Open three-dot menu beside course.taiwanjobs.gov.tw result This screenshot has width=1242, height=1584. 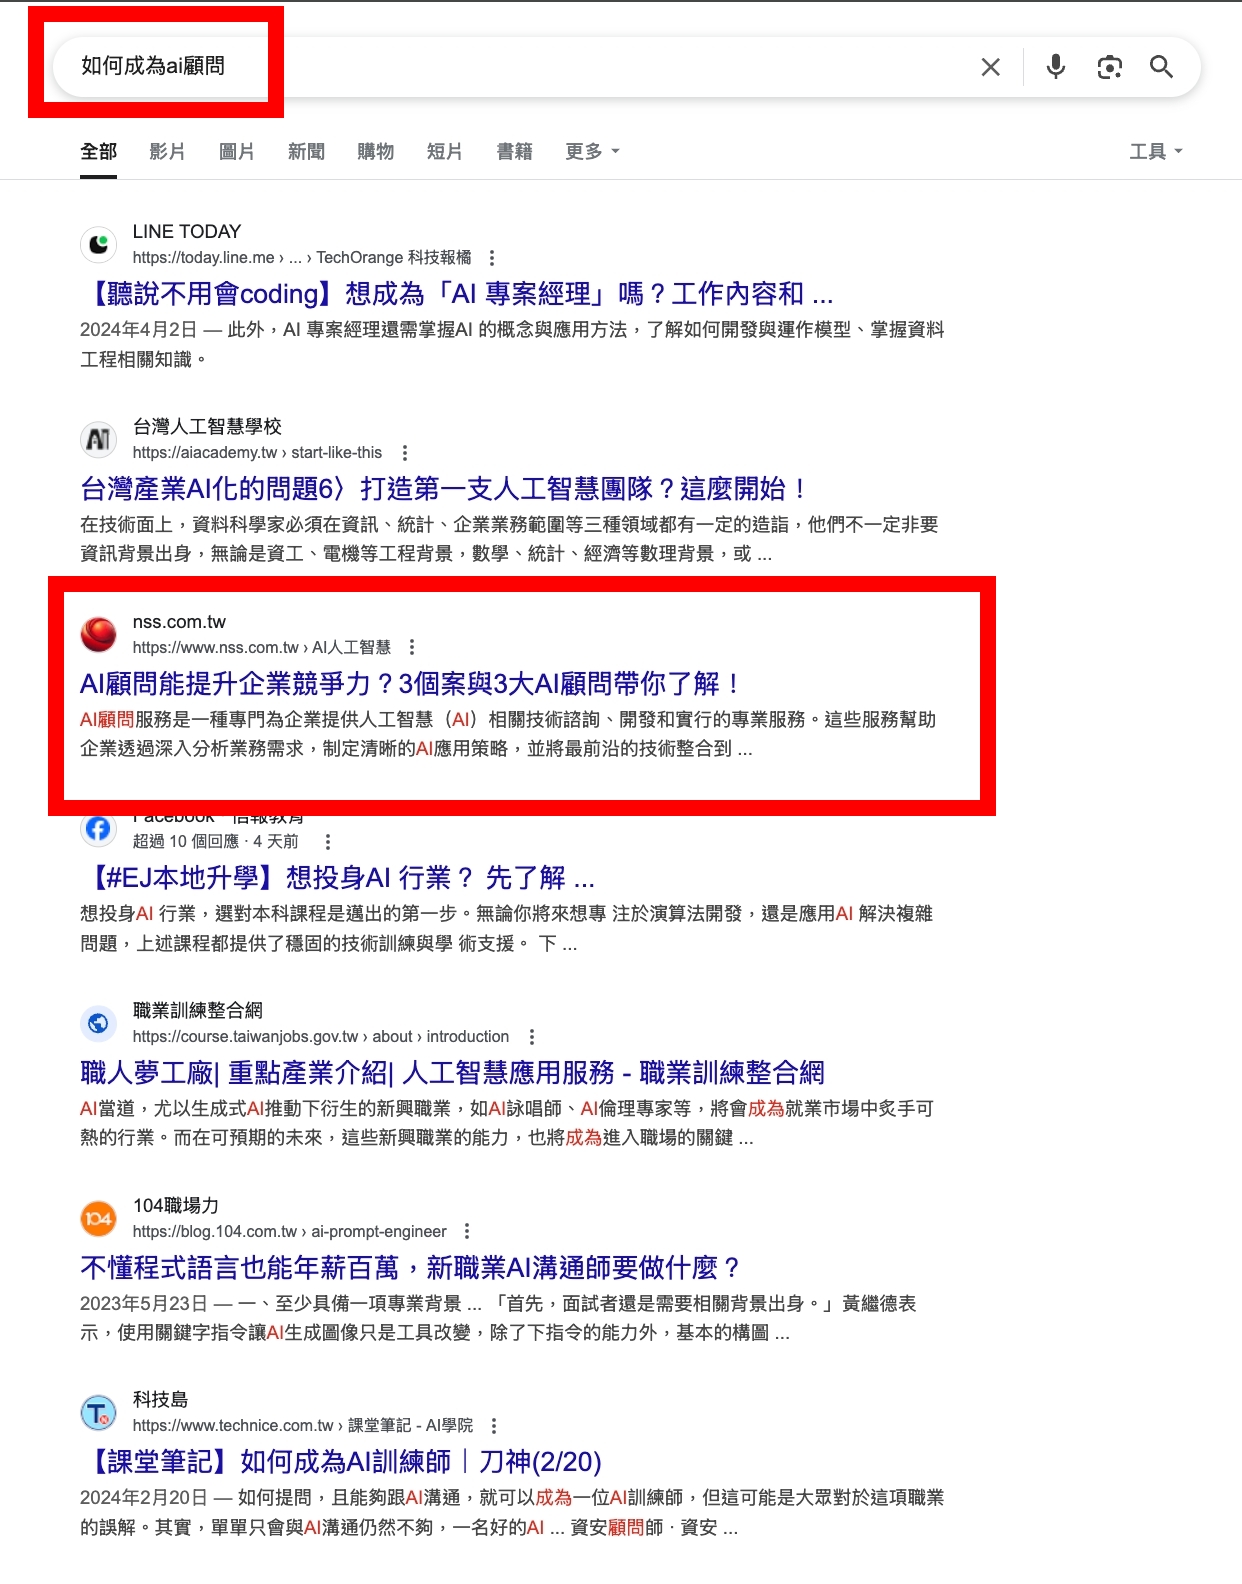[531, 1037]
